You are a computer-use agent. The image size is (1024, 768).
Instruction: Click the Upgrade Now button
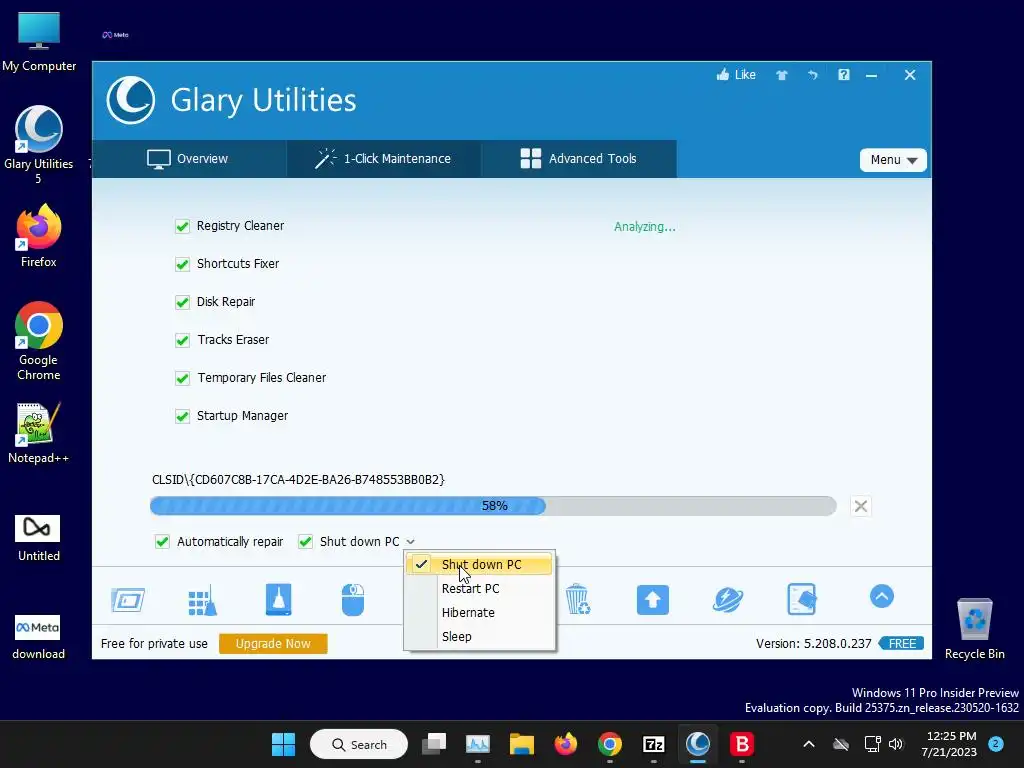click(273, 643)
